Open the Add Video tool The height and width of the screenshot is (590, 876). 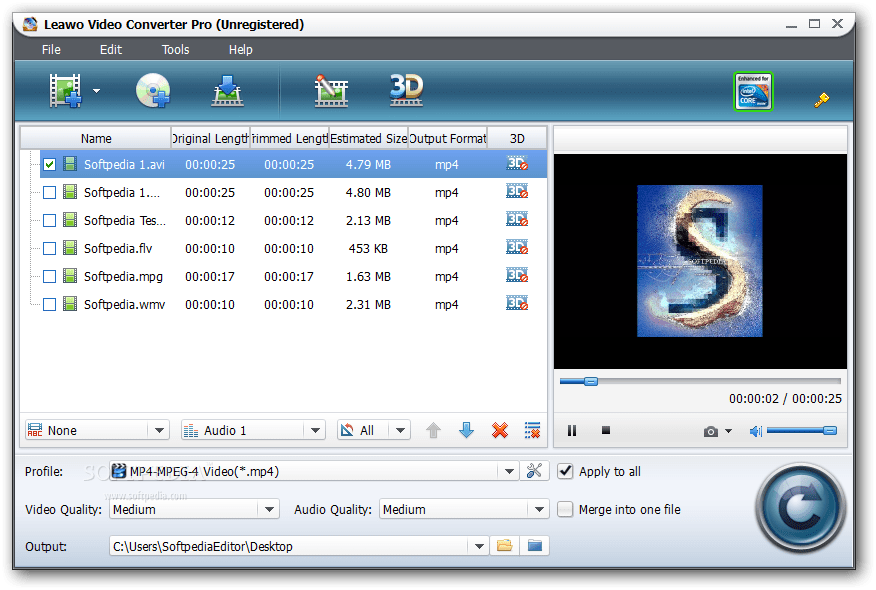tap(63, 89)
